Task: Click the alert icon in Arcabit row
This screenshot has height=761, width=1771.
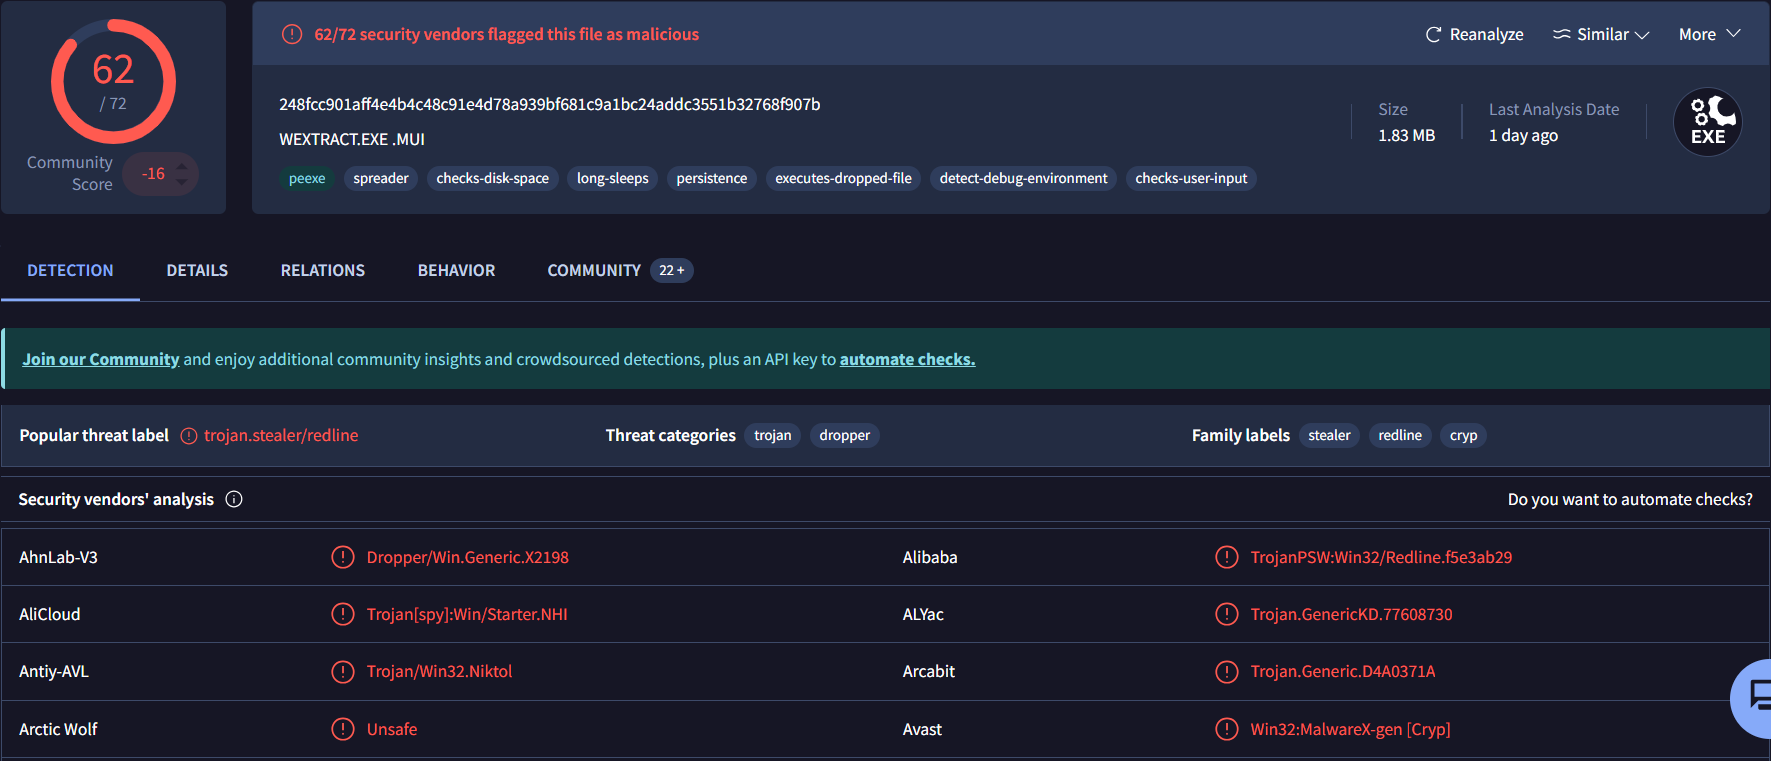Action: (x=1227, y=671)
